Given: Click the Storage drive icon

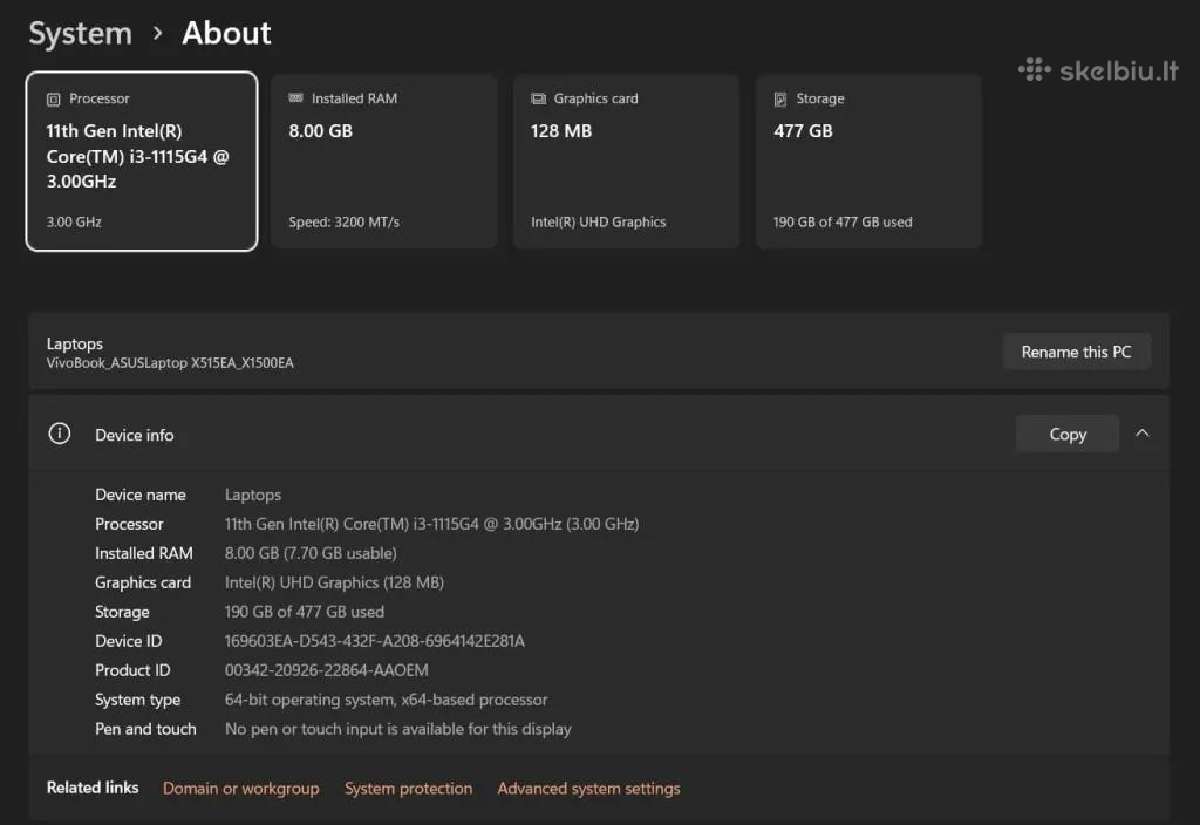Looking at the screenshot, I should coord(781,99).
